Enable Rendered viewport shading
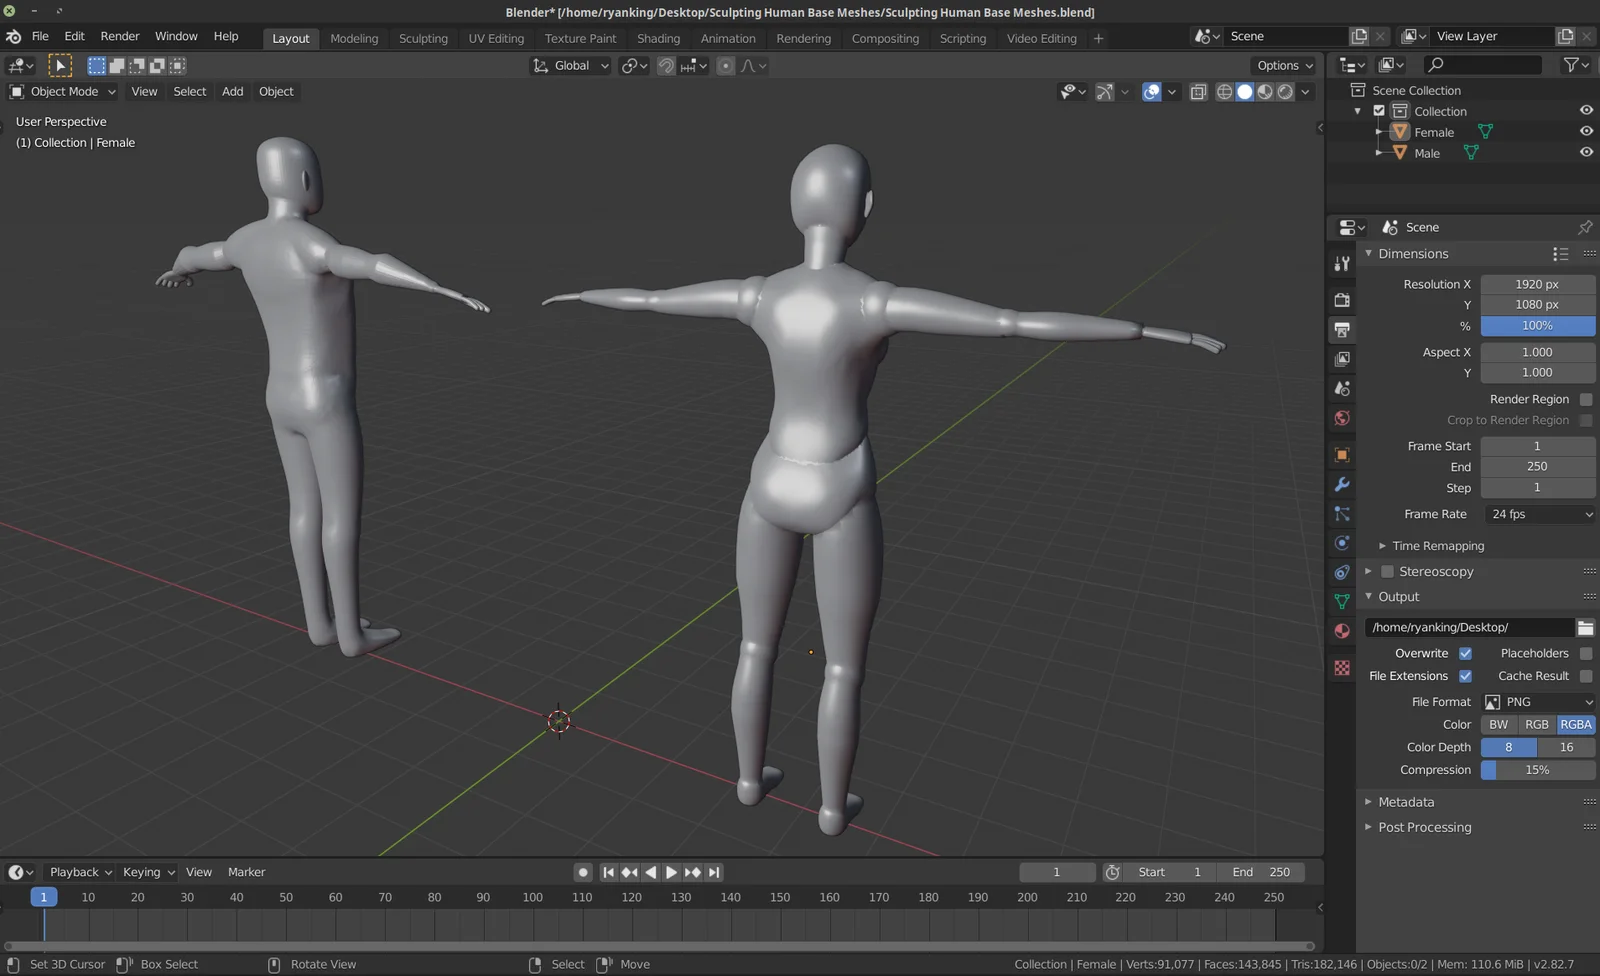Image resolution: width=1600 pixels, height=976 pixels. (1285, 91)
